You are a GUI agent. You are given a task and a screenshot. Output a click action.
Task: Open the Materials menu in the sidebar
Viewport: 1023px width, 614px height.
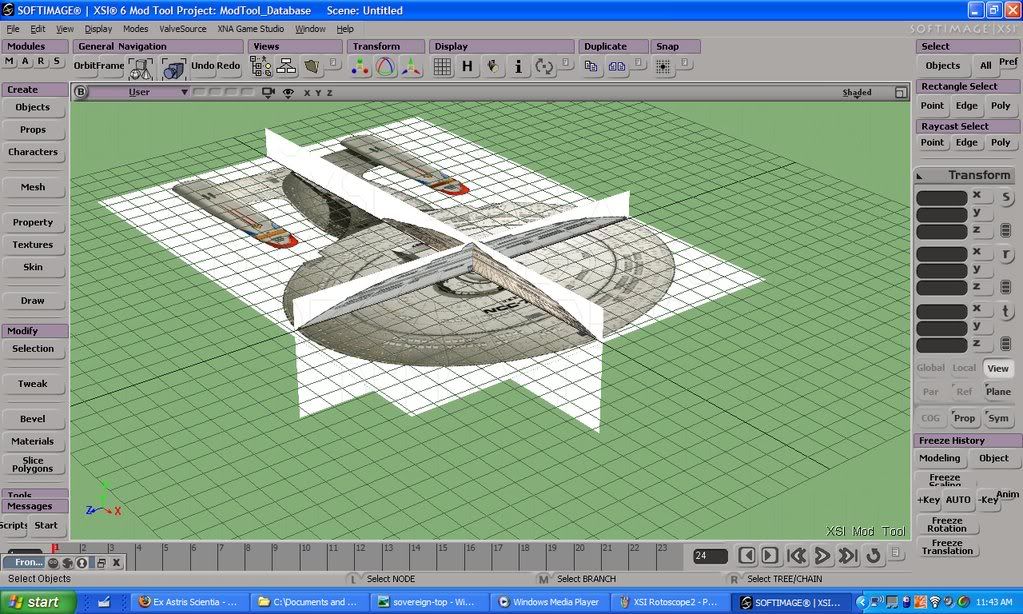[33, 442]
